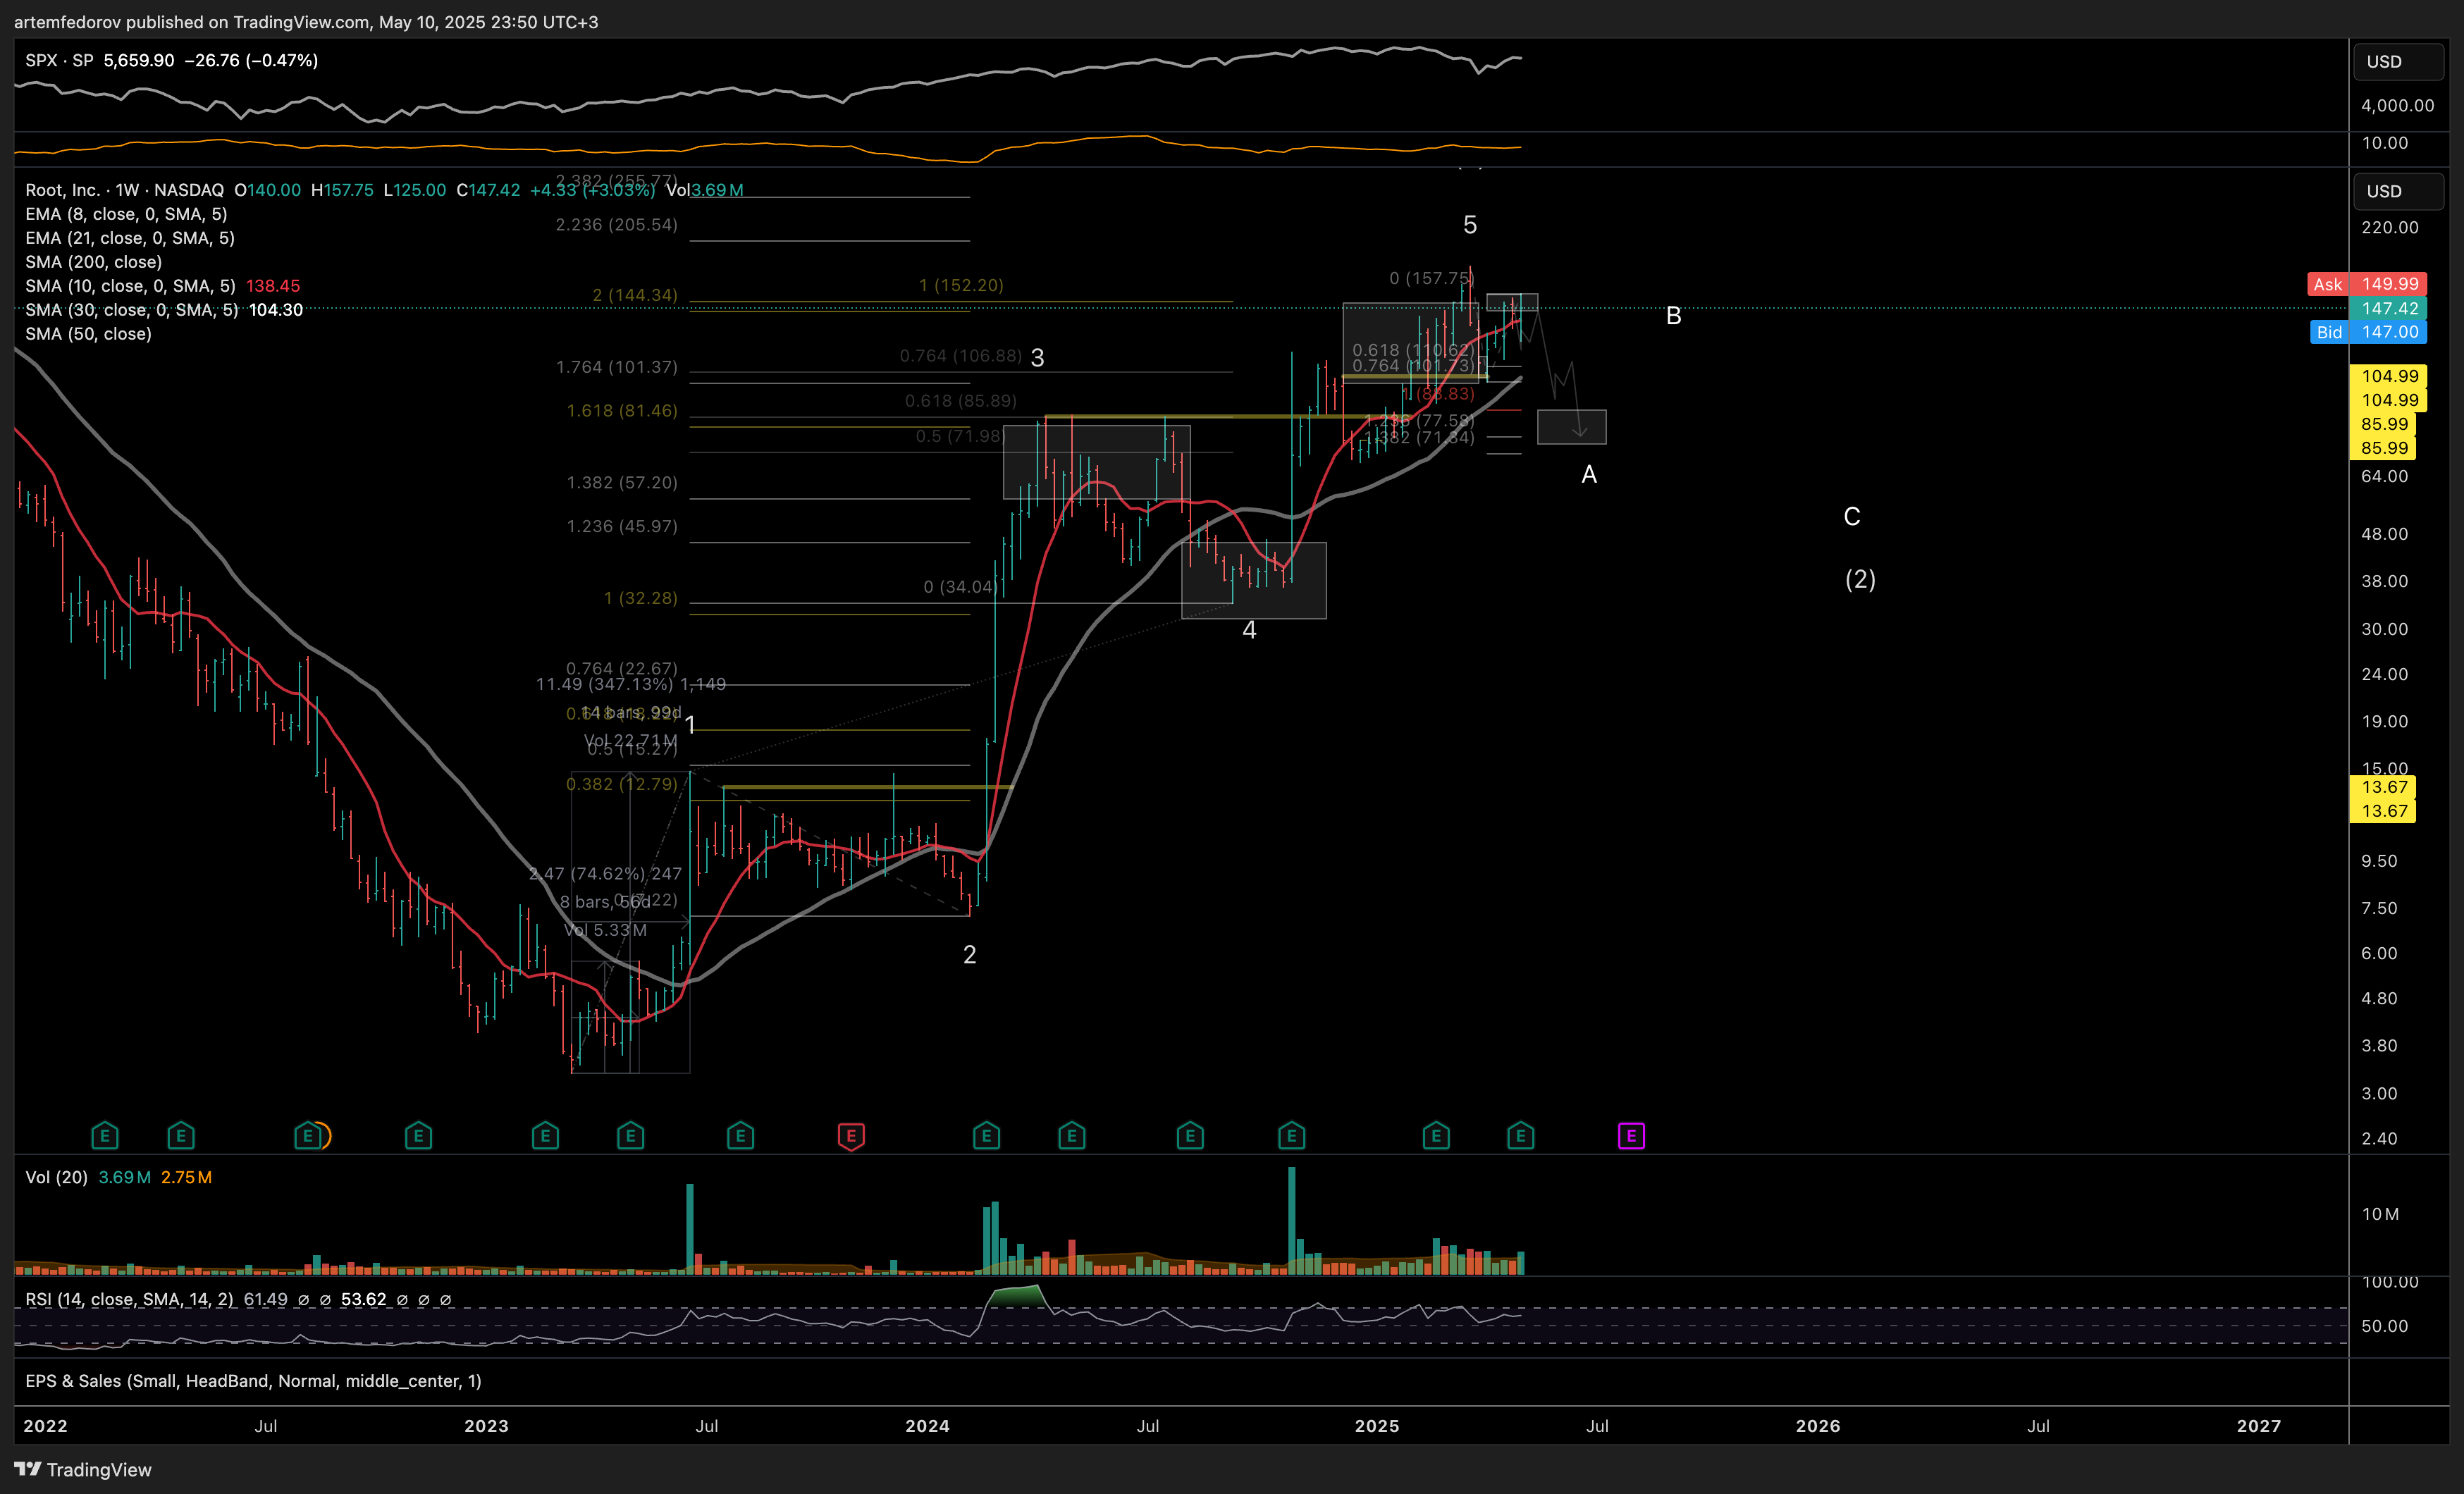Click the Fibonacci label 0 (157.75)
Screen dimensions: 2464x1494
[1432, 278]
